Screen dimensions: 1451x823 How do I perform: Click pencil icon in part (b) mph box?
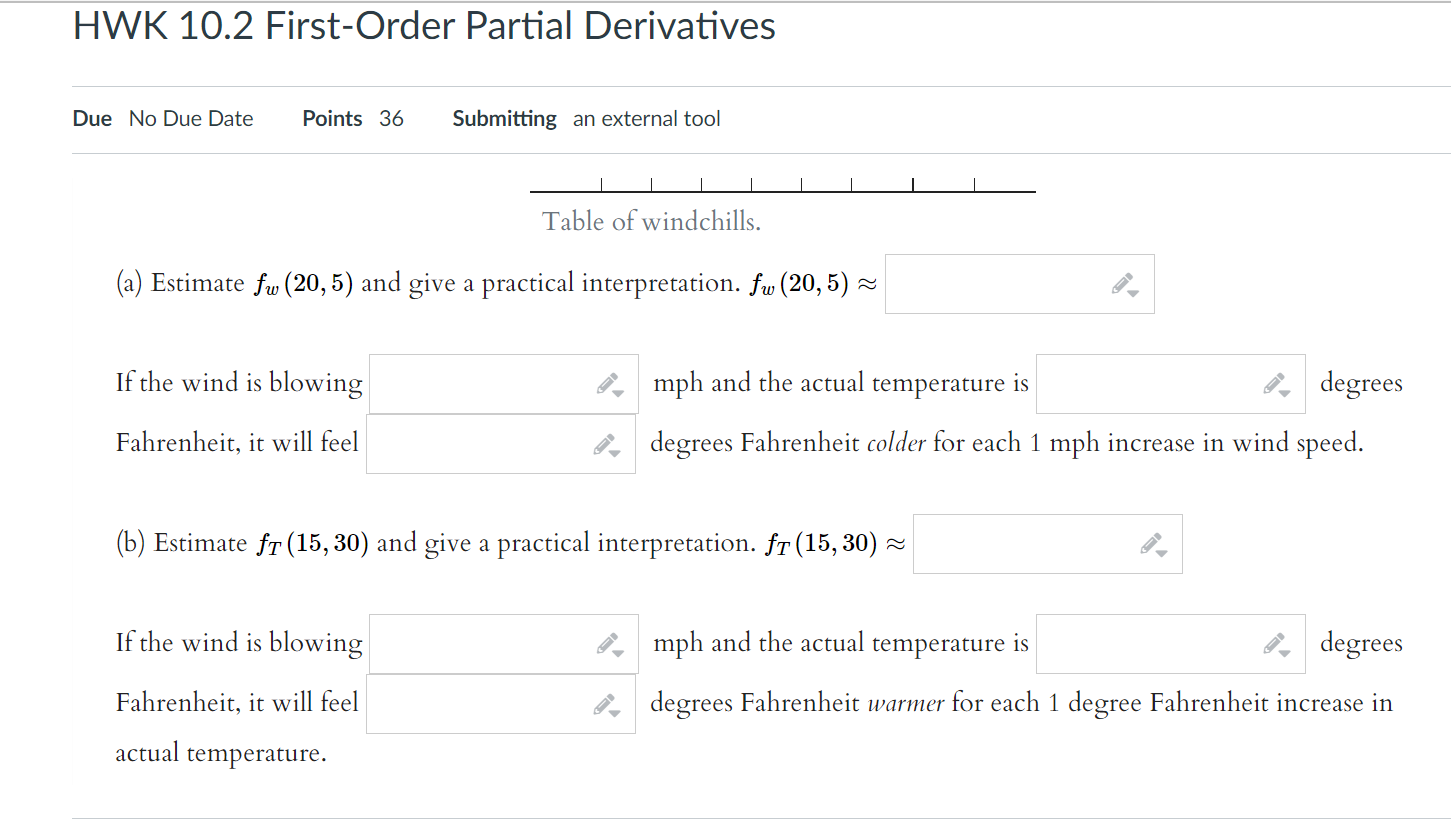tap(608, 642)
